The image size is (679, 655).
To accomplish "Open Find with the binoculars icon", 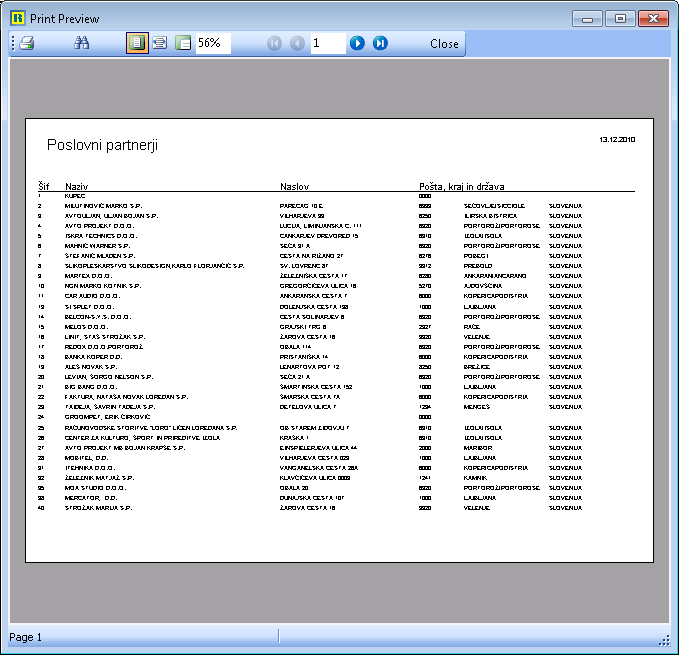I will [x=81, y=43].
